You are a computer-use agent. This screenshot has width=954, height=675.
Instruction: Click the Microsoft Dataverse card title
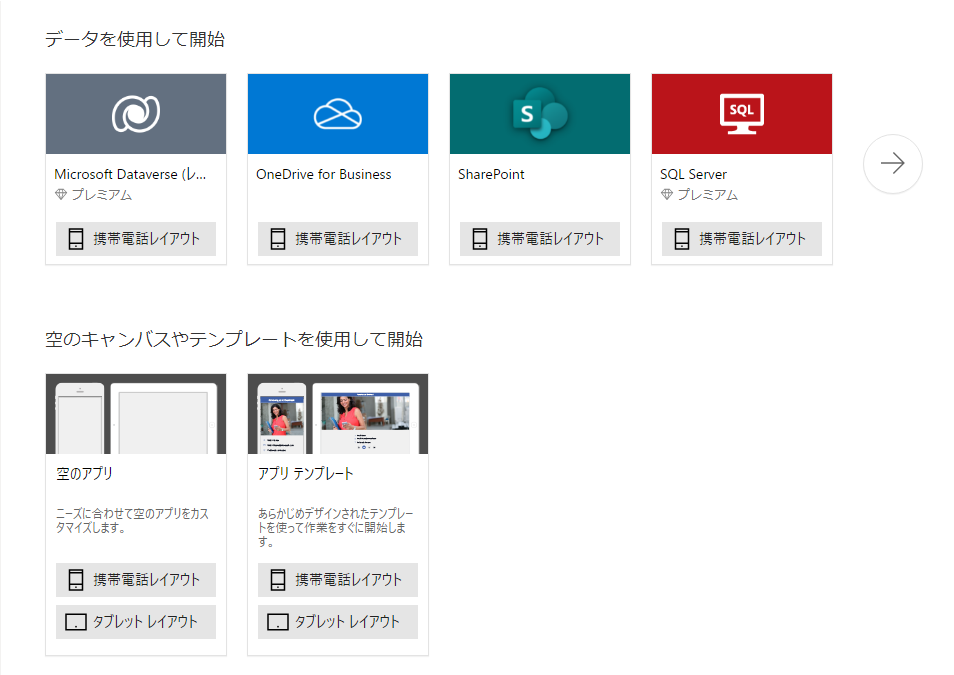coord(130,174)
